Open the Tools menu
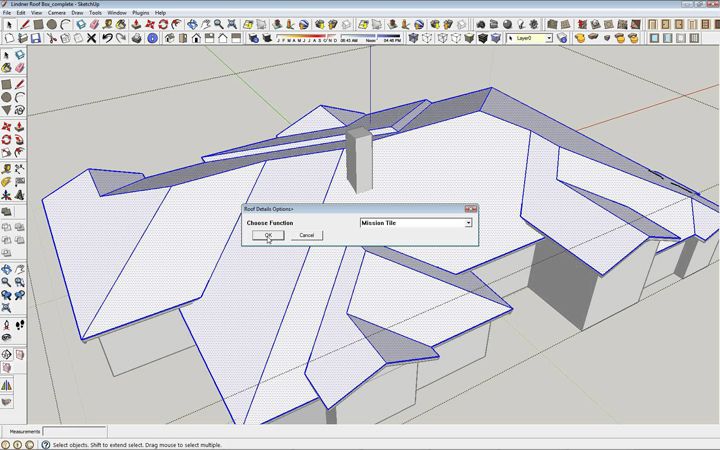Viewport: 720px width, 450px height. point(95,12)
